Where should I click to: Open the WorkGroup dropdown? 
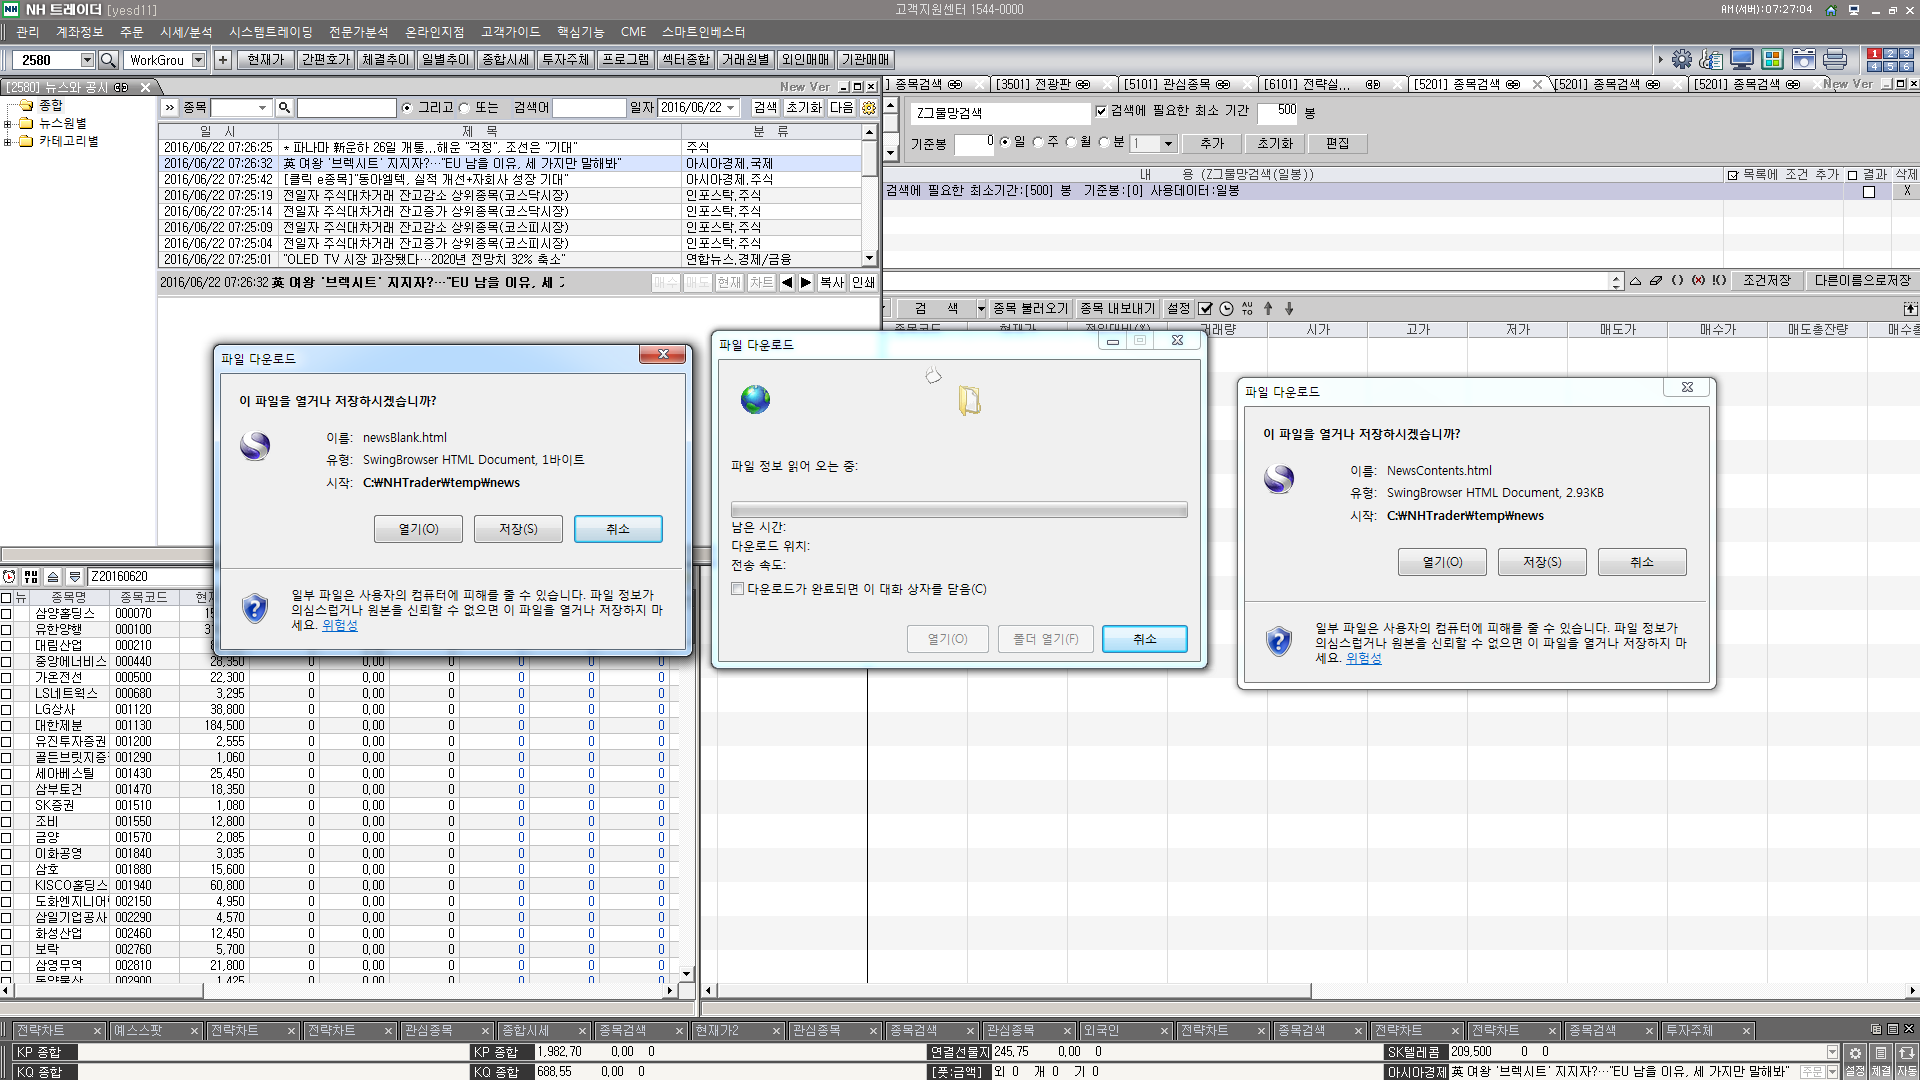[x=198, y=60]
